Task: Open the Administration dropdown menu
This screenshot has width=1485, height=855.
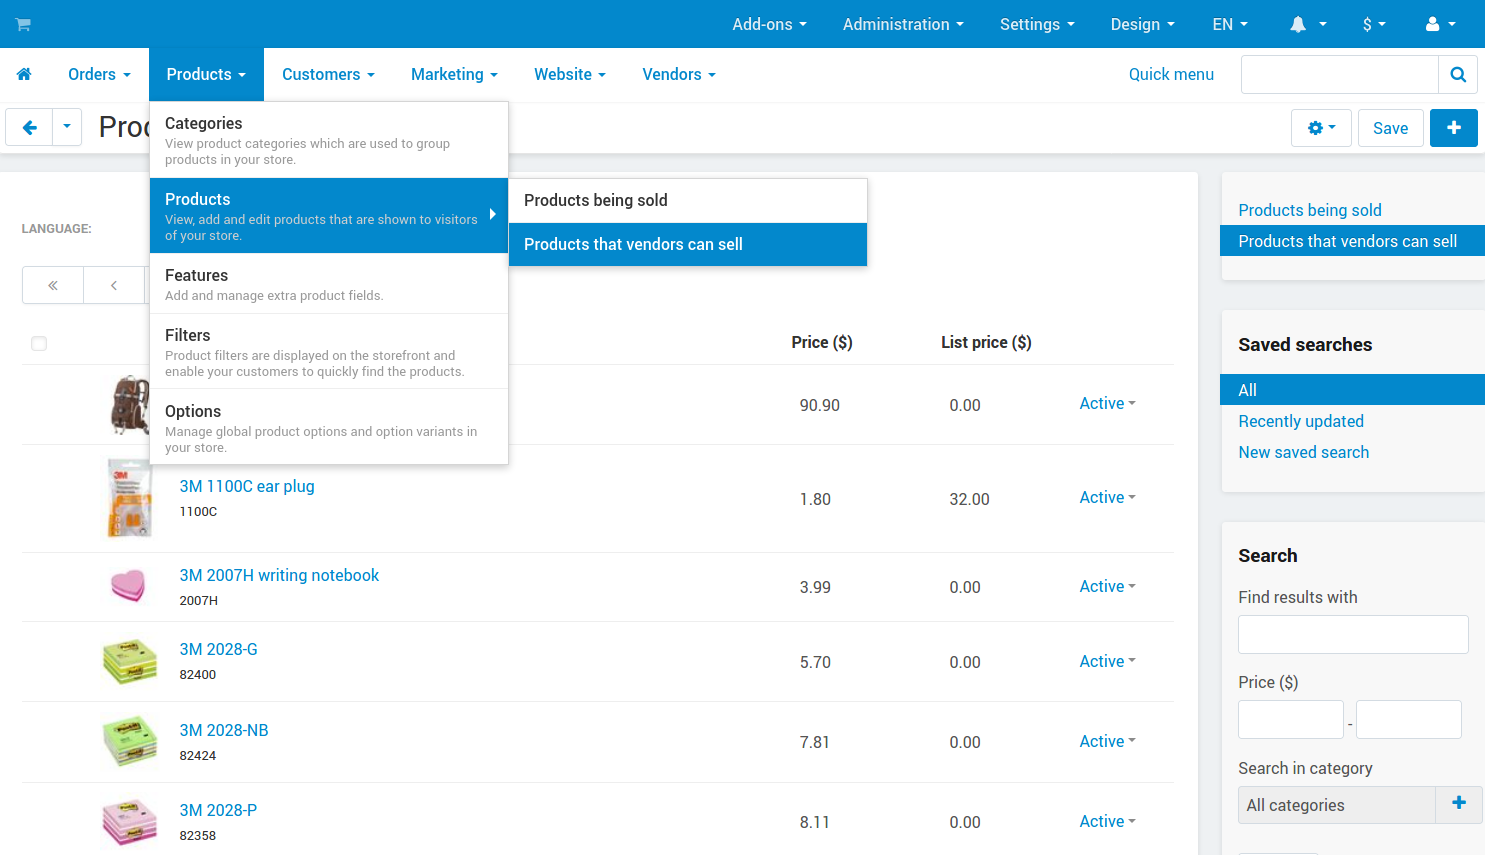Action: 903,24
